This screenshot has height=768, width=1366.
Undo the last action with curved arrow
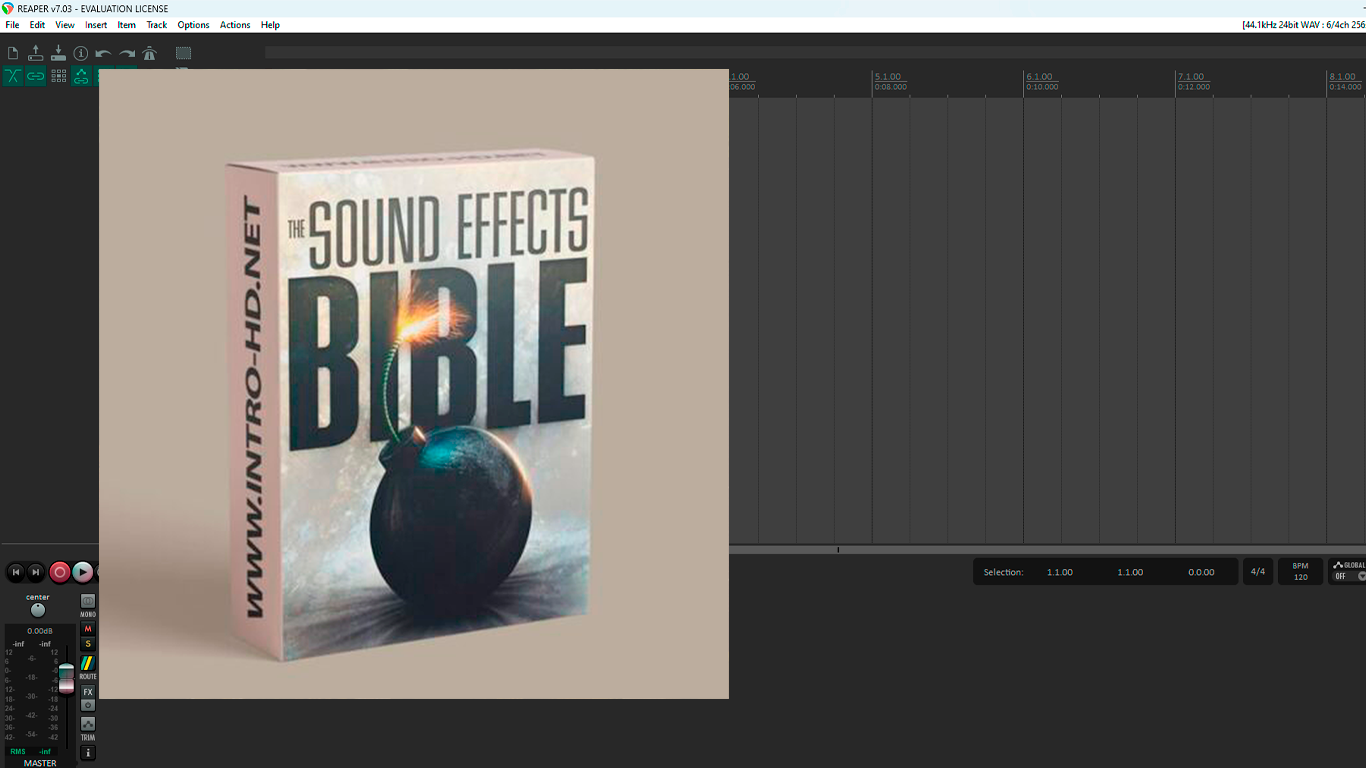pyautogui.click(x=104, y=54)
